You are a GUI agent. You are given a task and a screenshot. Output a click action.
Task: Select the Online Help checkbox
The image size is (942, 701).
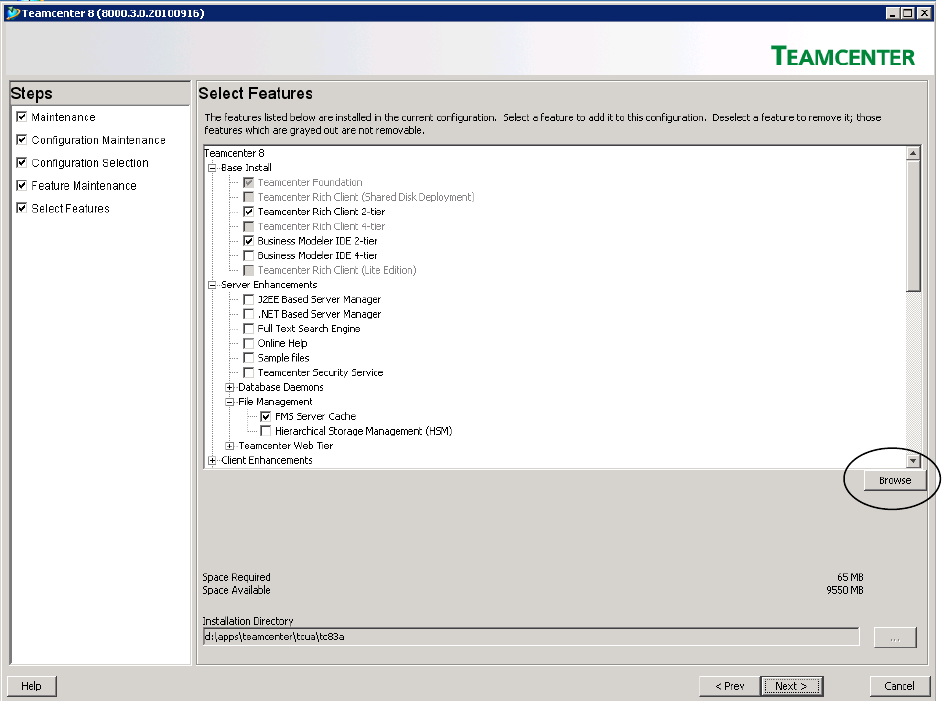248,343
